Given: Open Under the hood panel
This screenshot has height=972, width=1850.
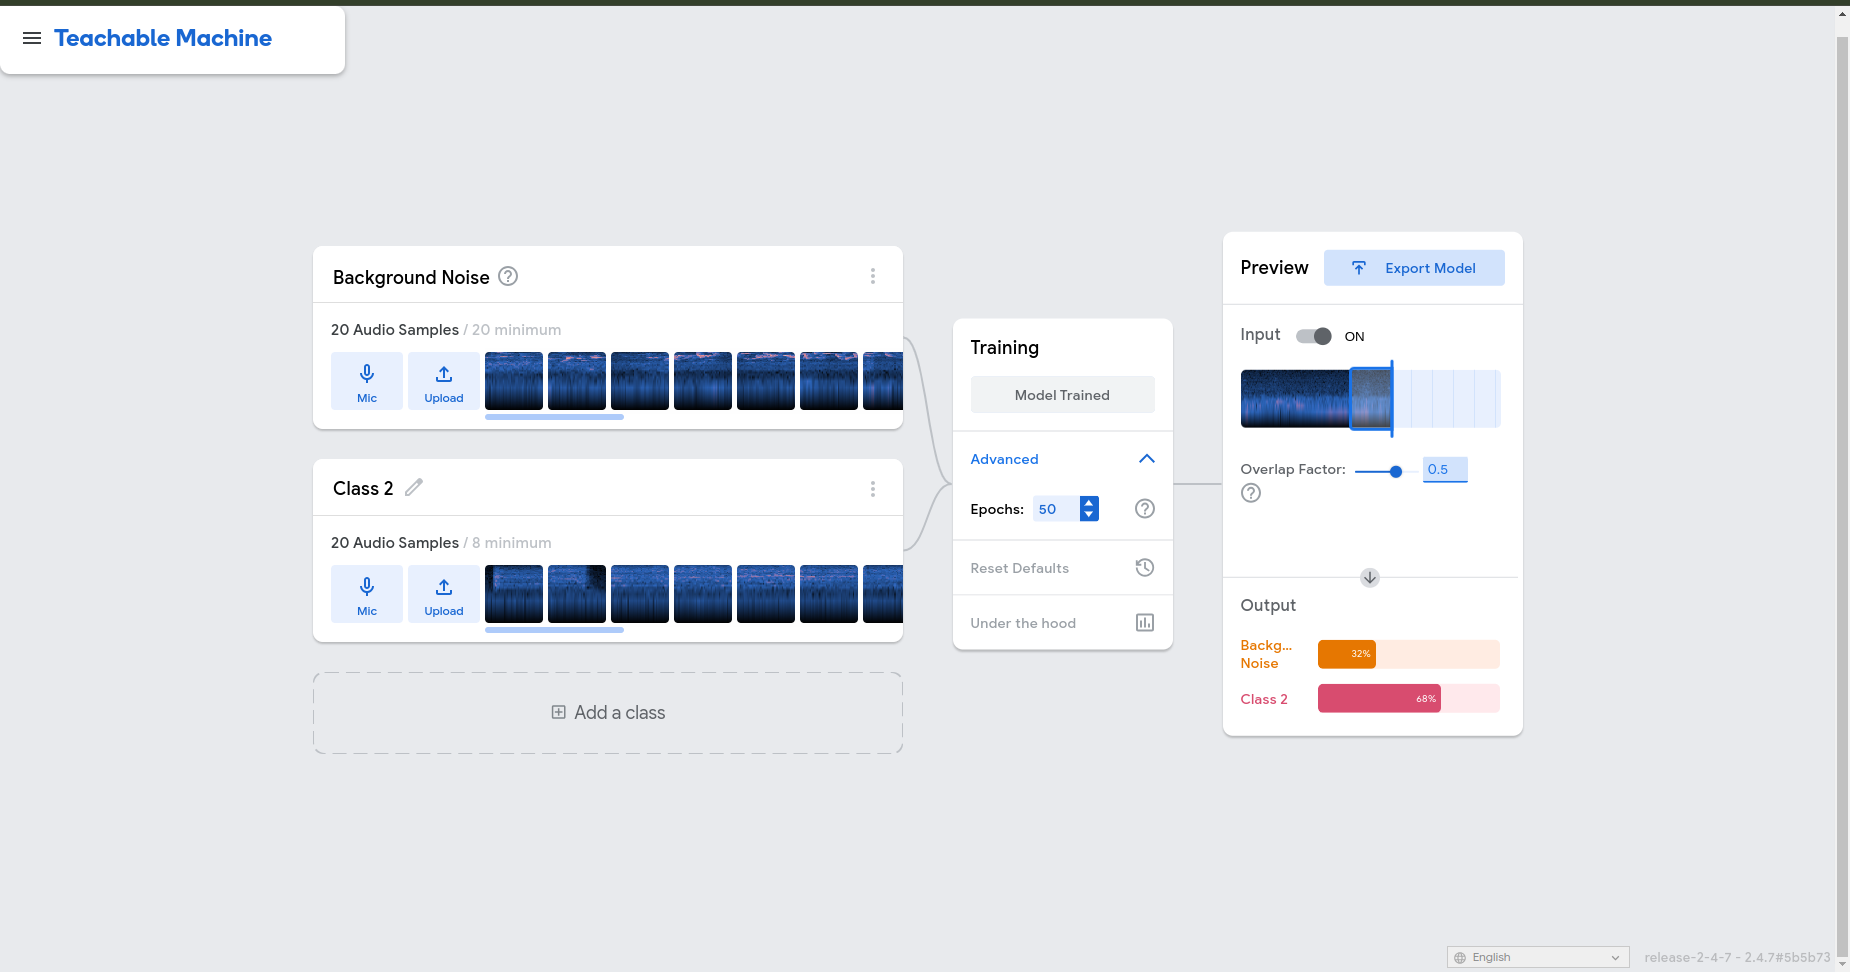Looking at the screenshot, I should point(1062,623).
